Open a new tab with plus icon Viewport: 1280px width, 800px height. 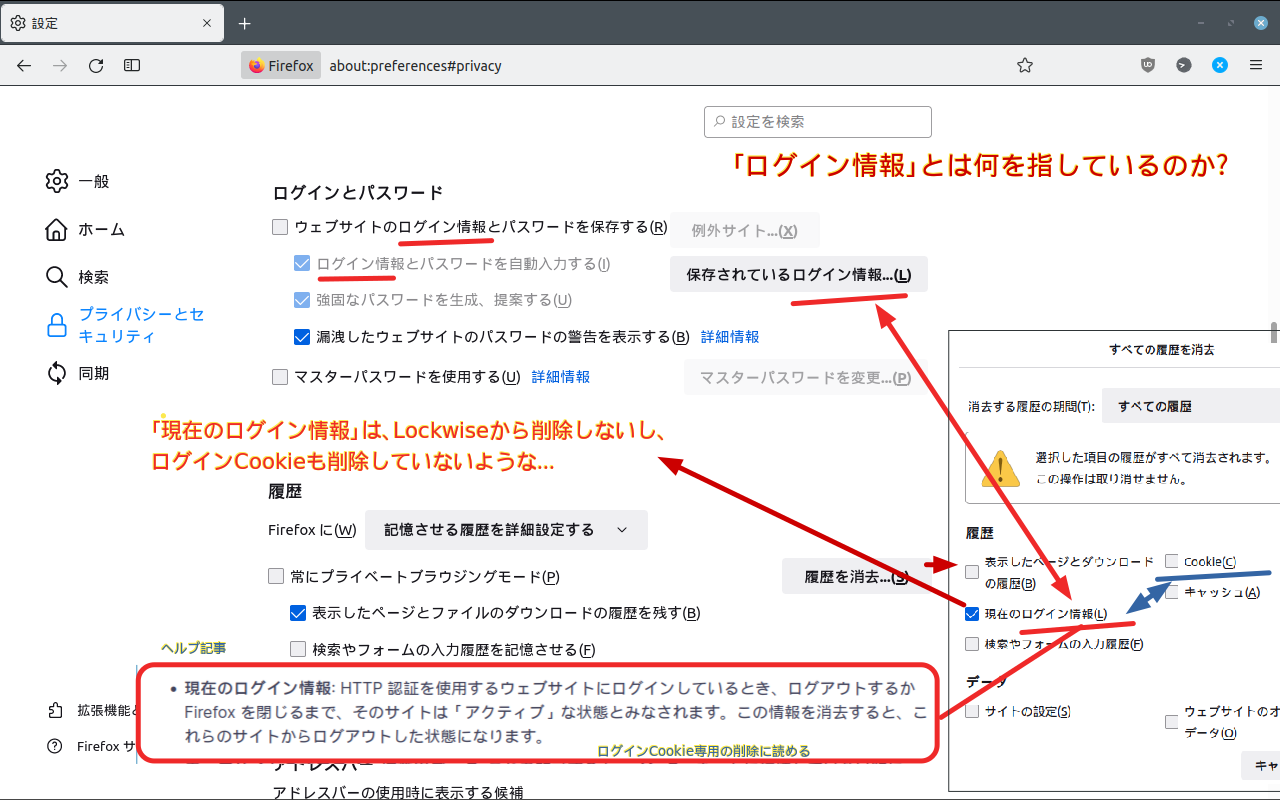(245, 23)
